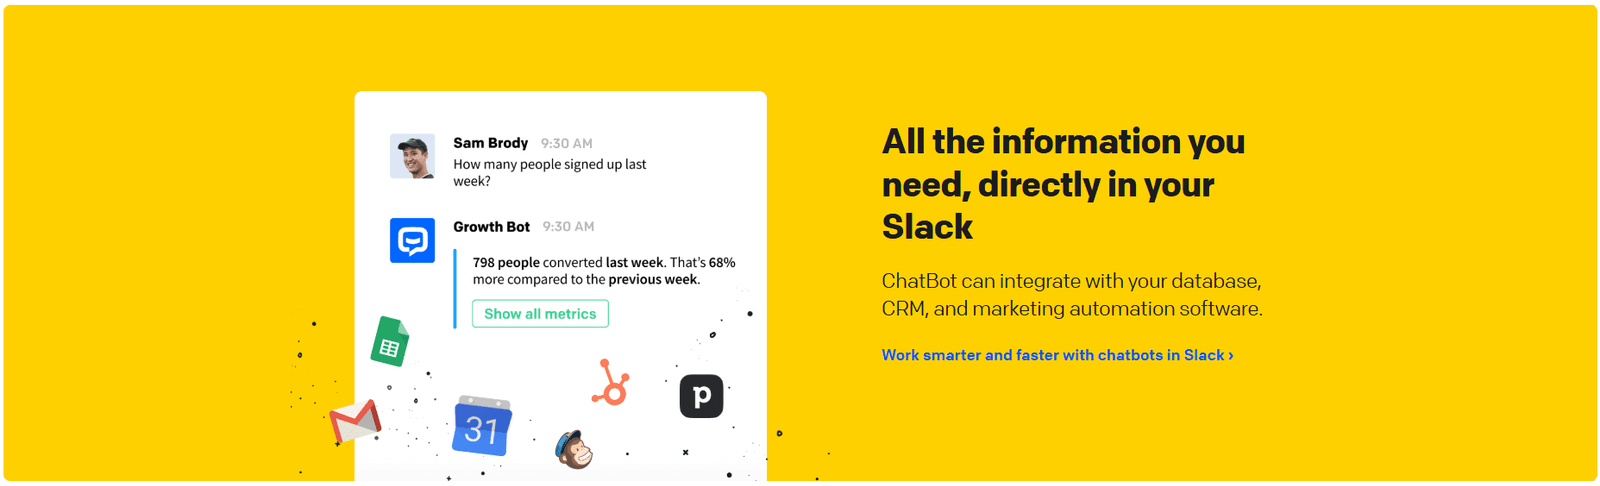The image size is (1600, 486).
Task: Click the Mailchimp monkey icon
Action: coord(574,451)
